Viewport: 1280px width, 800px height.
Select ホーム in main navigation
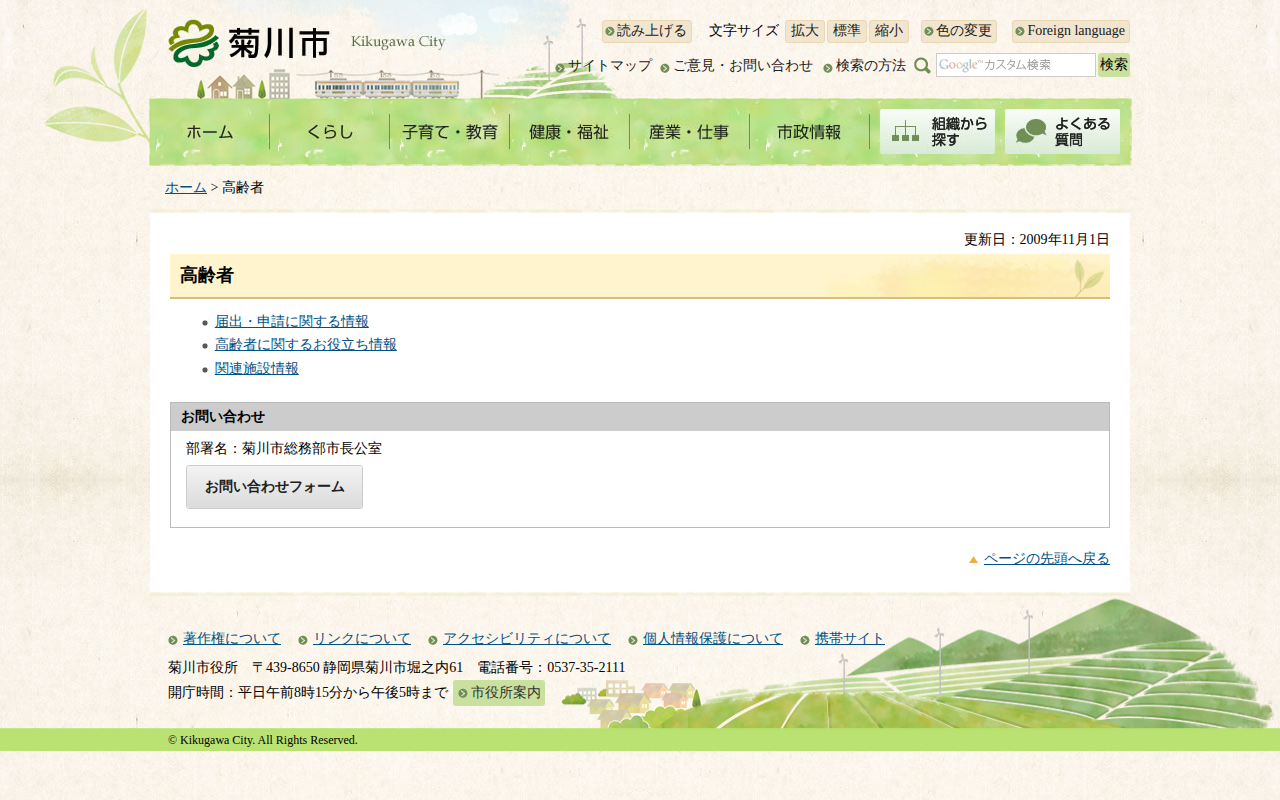(210, 132)
